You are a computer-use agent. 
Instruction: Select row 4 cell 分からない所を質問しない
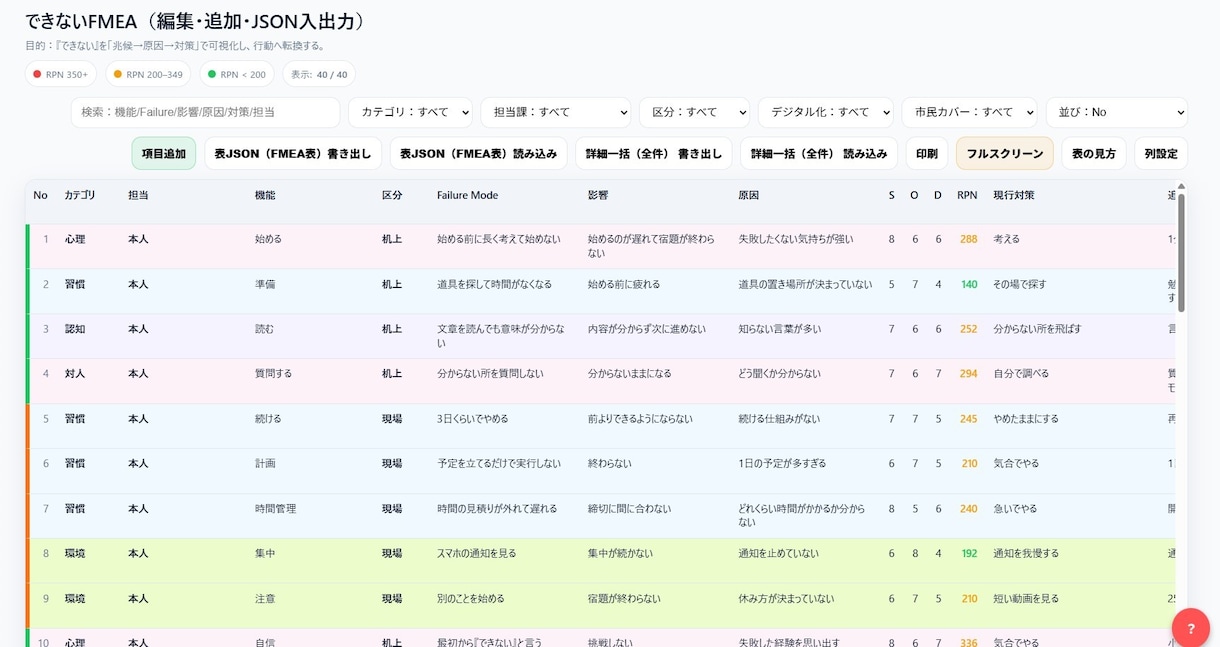tap(490, 374)
